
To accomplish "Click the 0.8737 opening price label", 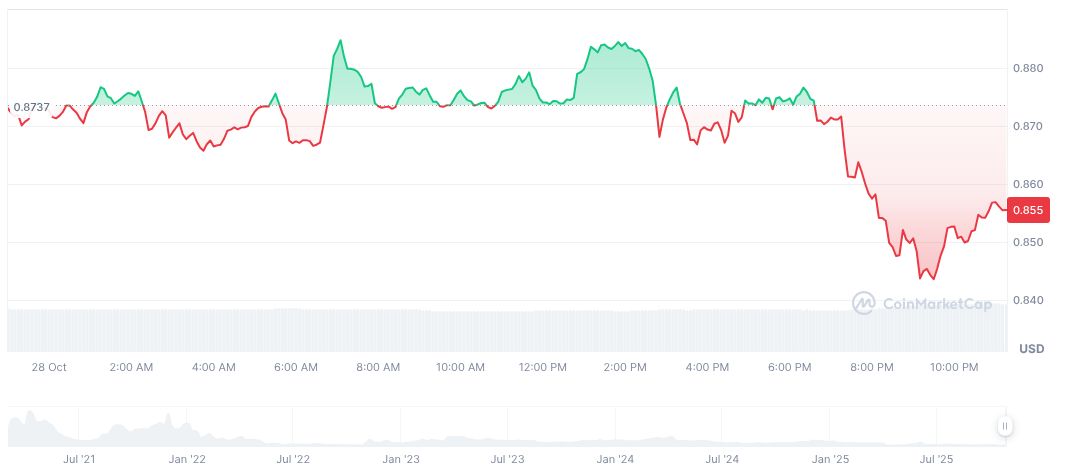I will (x=30, y=107).
